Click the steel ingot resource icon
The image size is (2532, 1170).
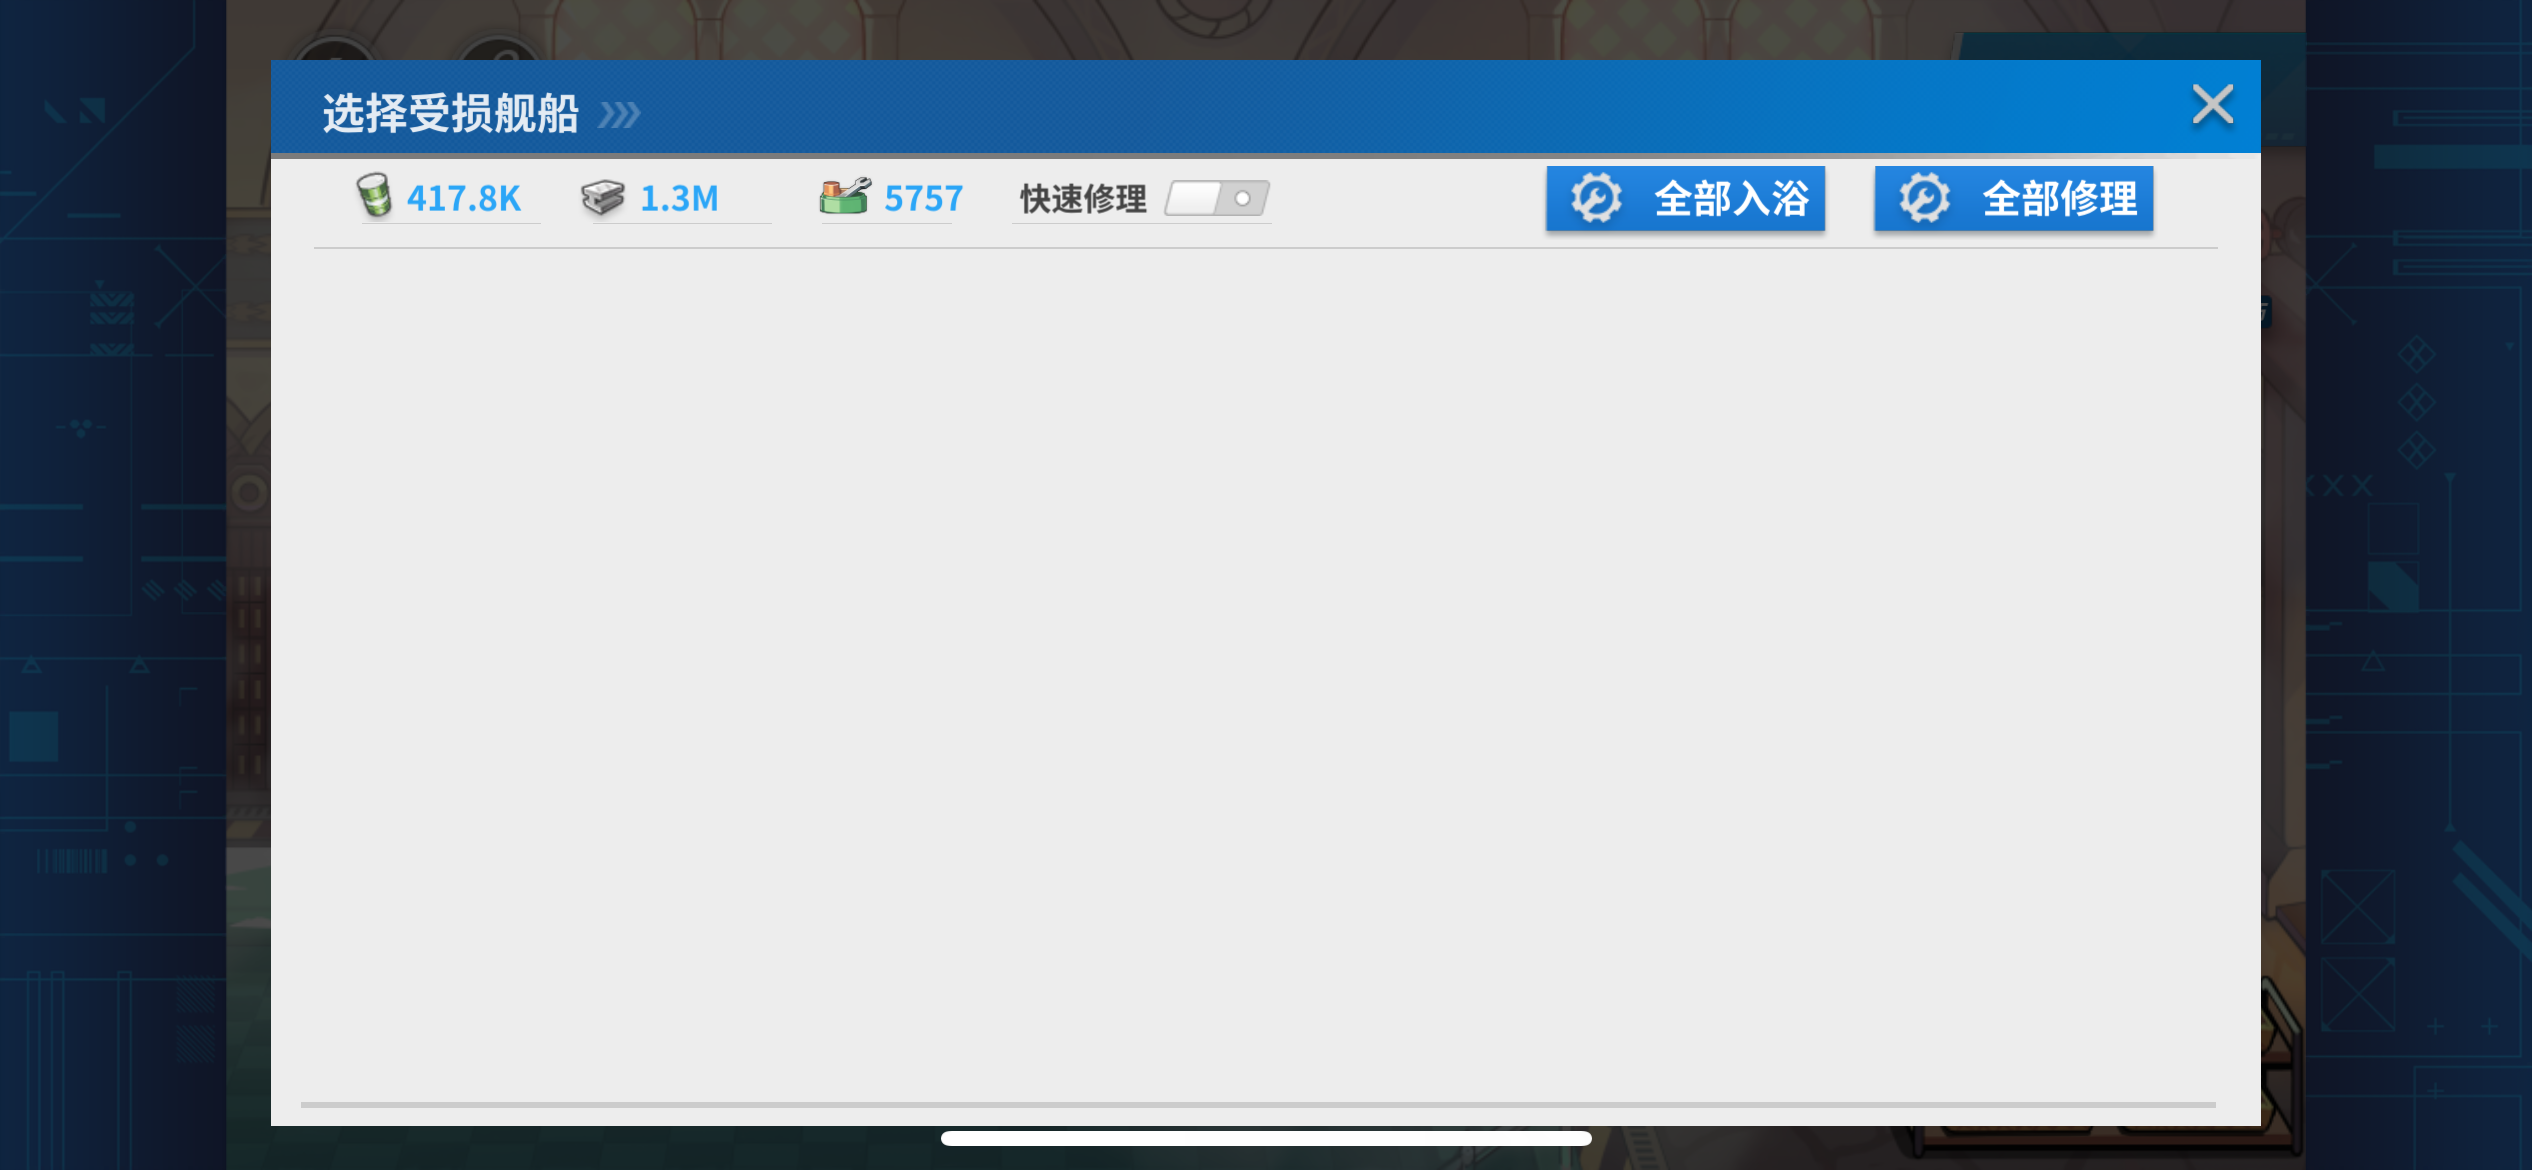coord(602,197)
